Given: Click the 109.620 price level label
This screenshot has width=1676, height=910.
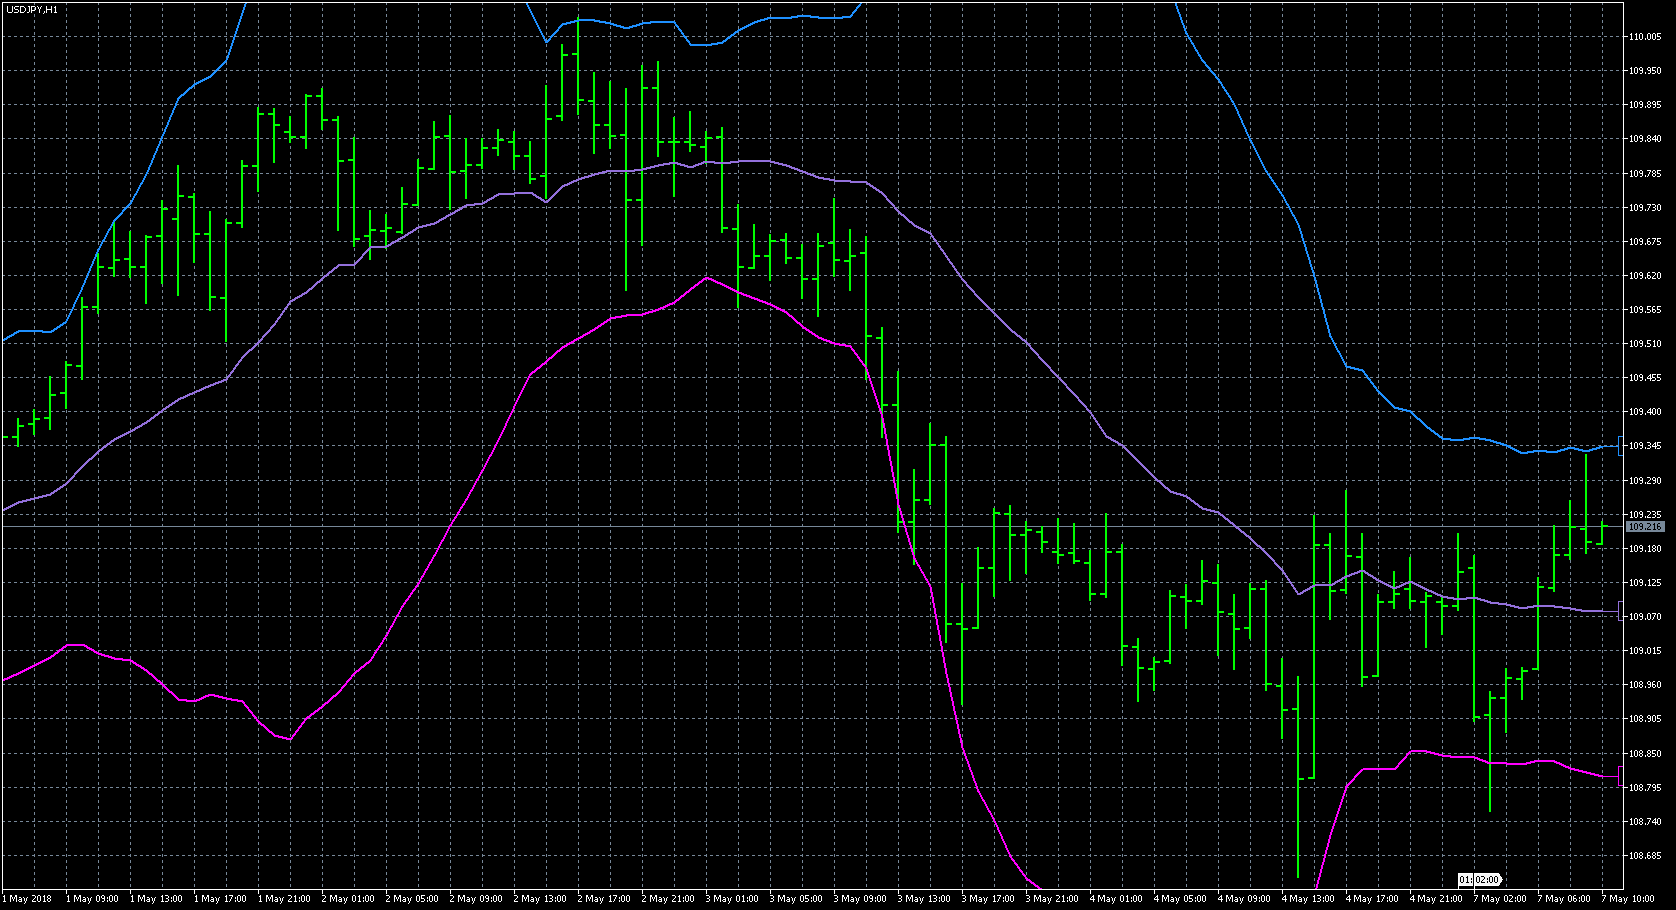Looking at the screenshot, I should (1645, 276).
